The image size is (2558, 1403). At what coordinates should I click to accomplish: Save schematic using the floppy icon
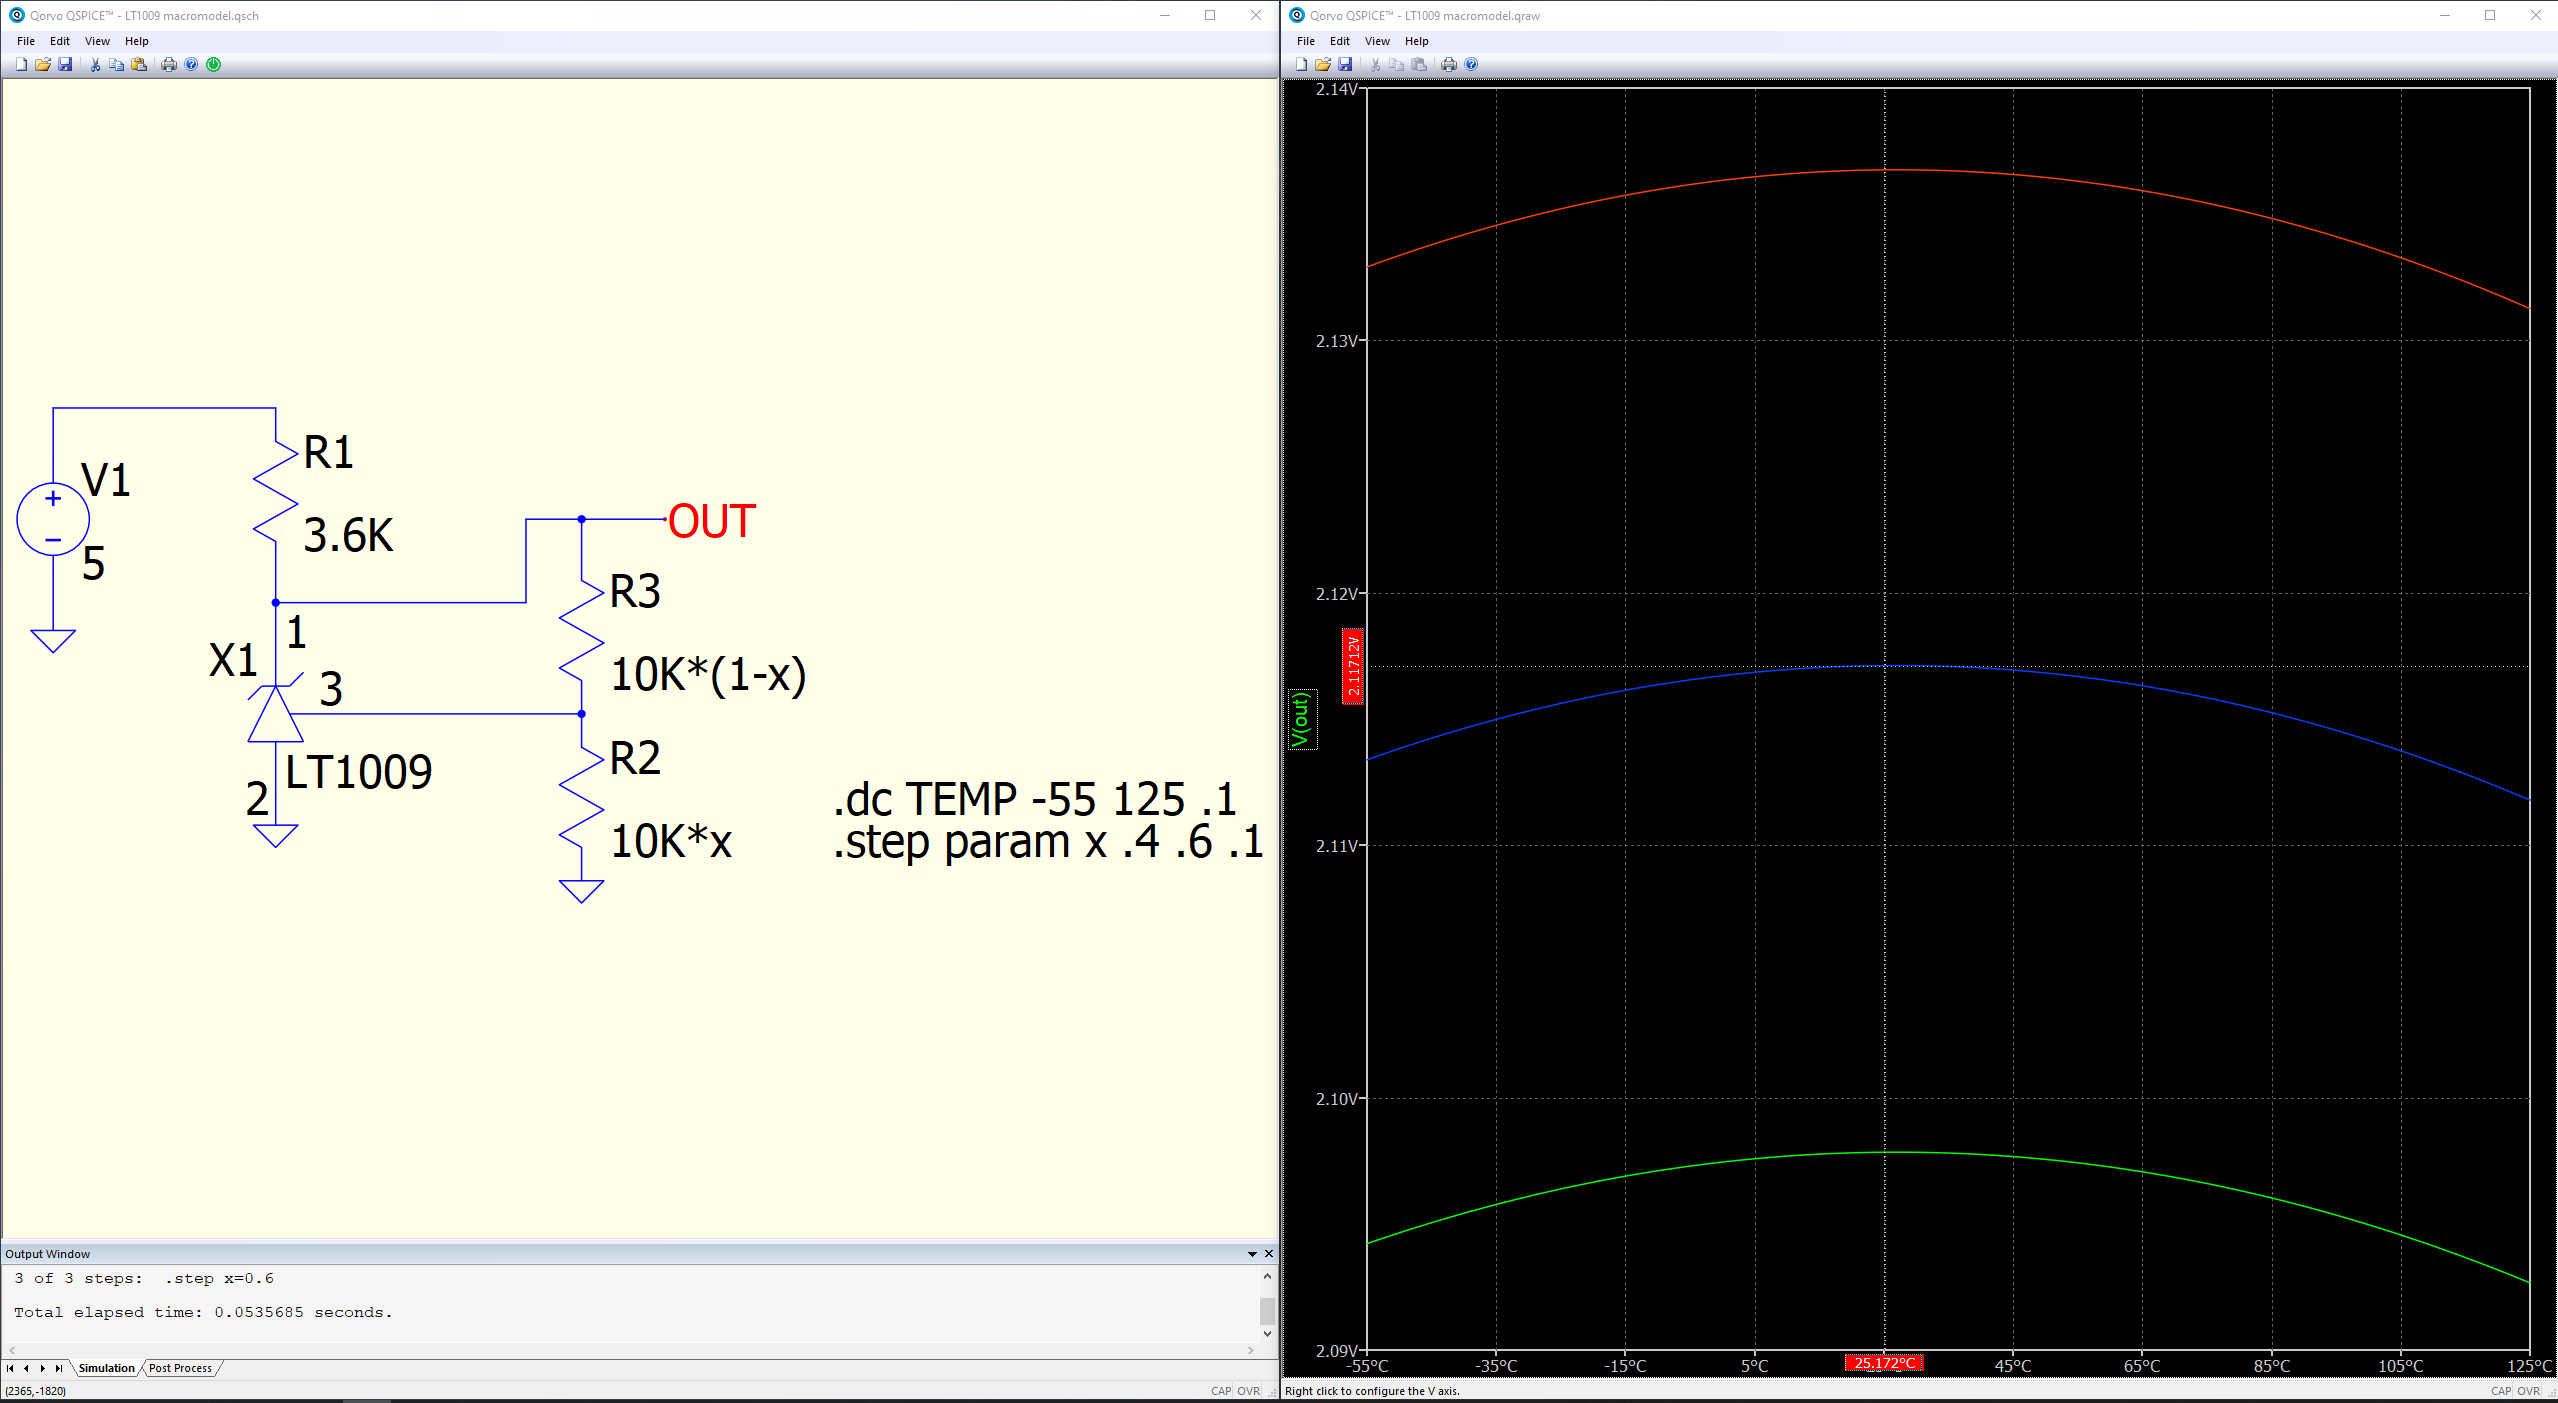[x=65, y=64]
